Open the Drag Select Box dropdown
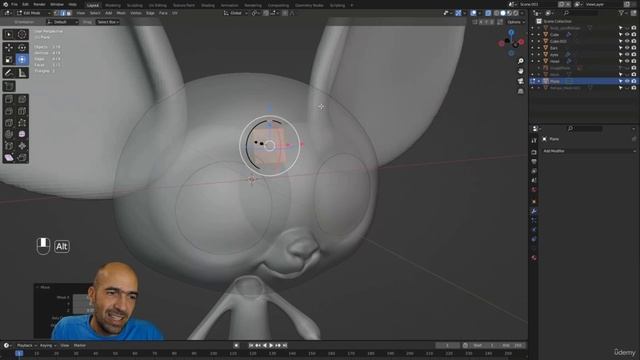 108,22
